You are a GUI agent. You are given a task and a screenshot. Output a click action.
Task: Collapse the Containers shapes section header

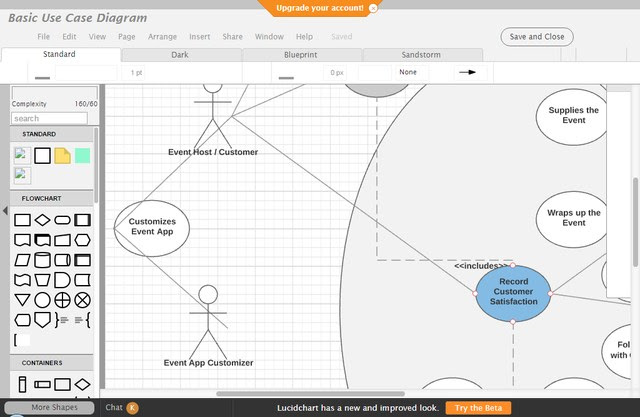[x=52, y=363]
